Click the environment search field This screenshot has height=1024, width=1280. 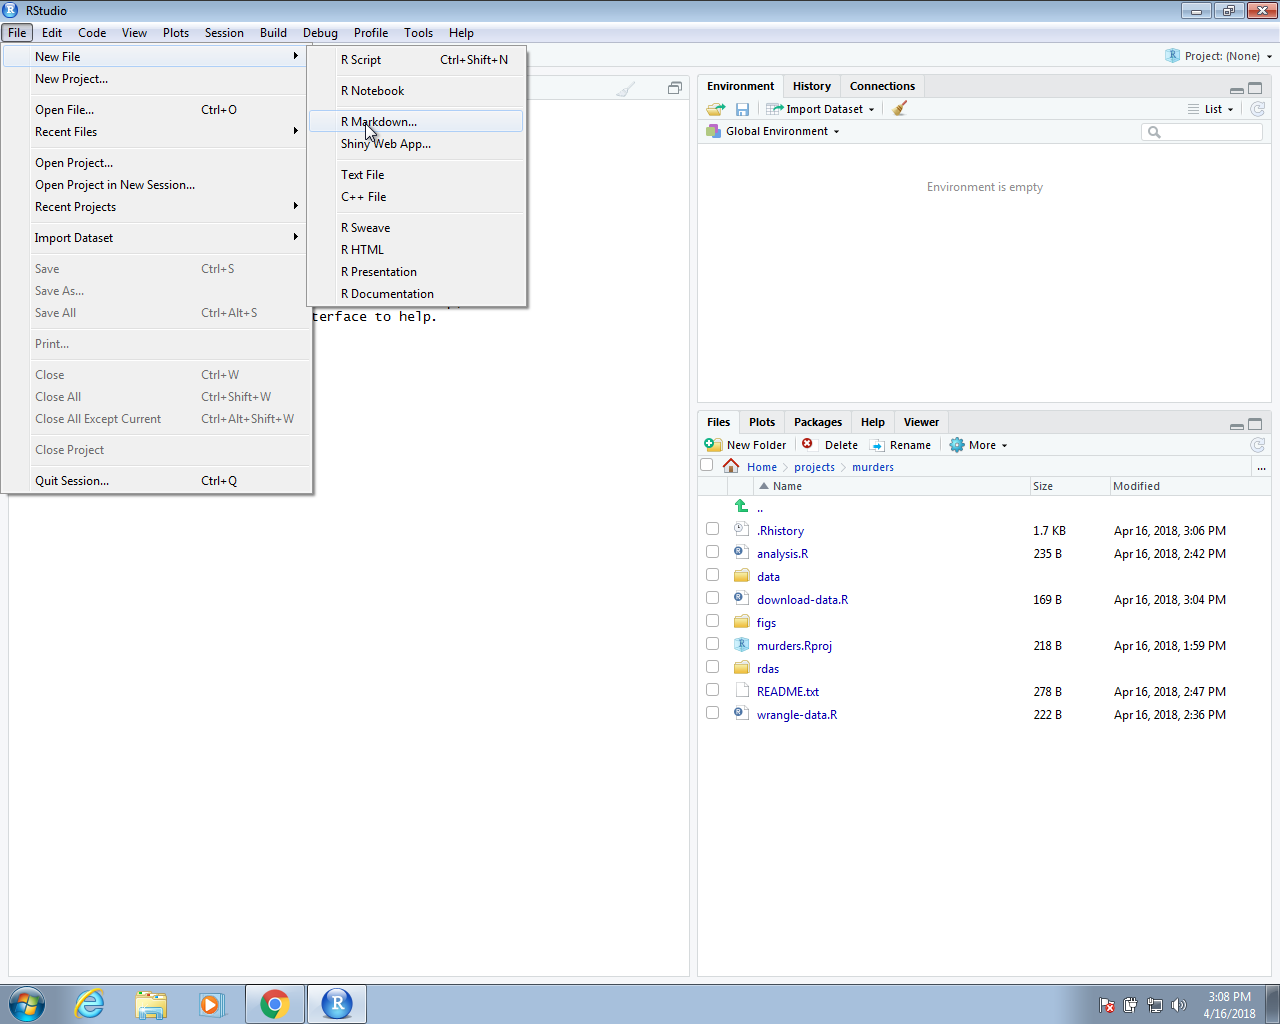point(1202,131)
